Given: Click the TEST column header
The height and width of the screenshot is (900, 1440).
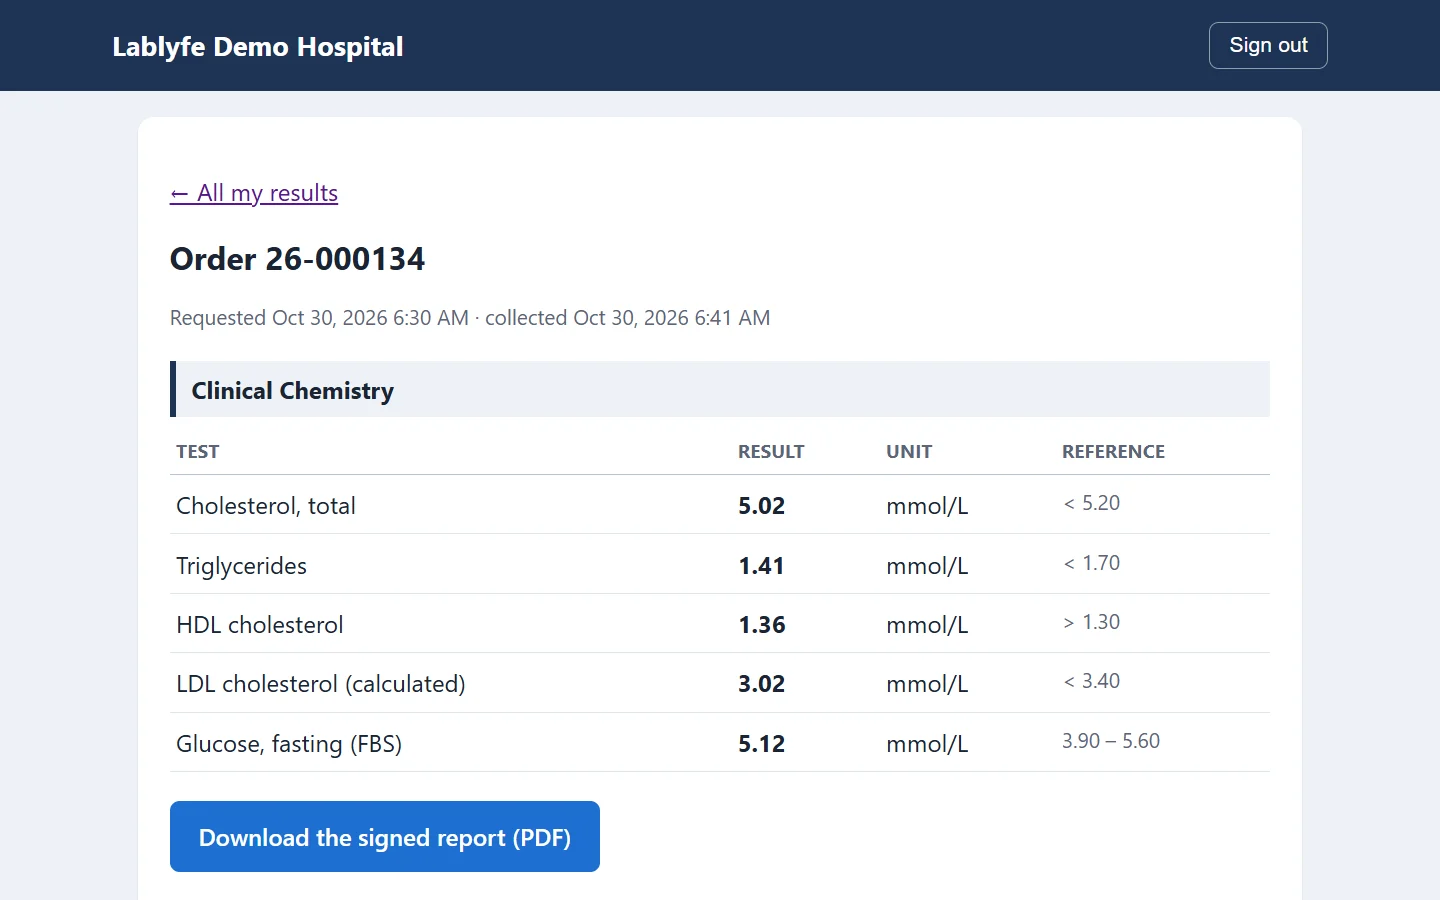Looking at the screenshot, I should click(x=198, y=452).
